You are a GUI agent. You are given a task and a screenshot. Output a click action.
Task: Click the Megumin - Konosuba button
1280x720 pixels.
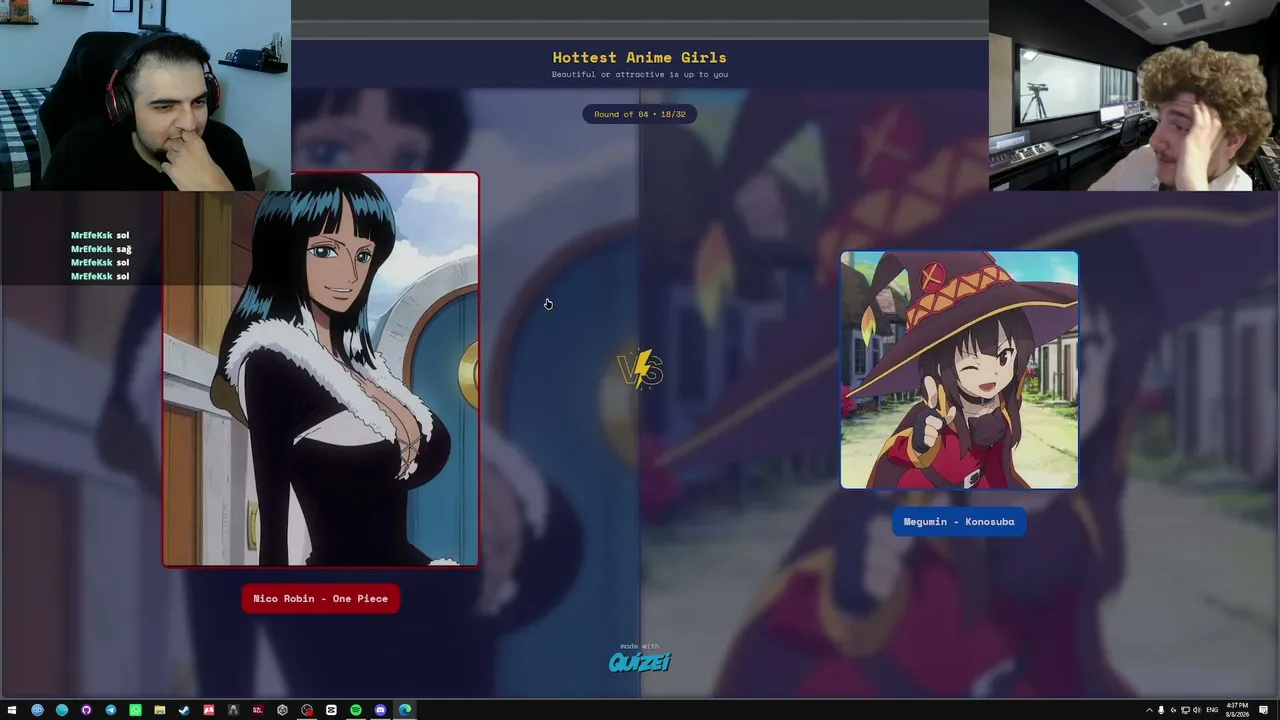[x=959, y=521]
